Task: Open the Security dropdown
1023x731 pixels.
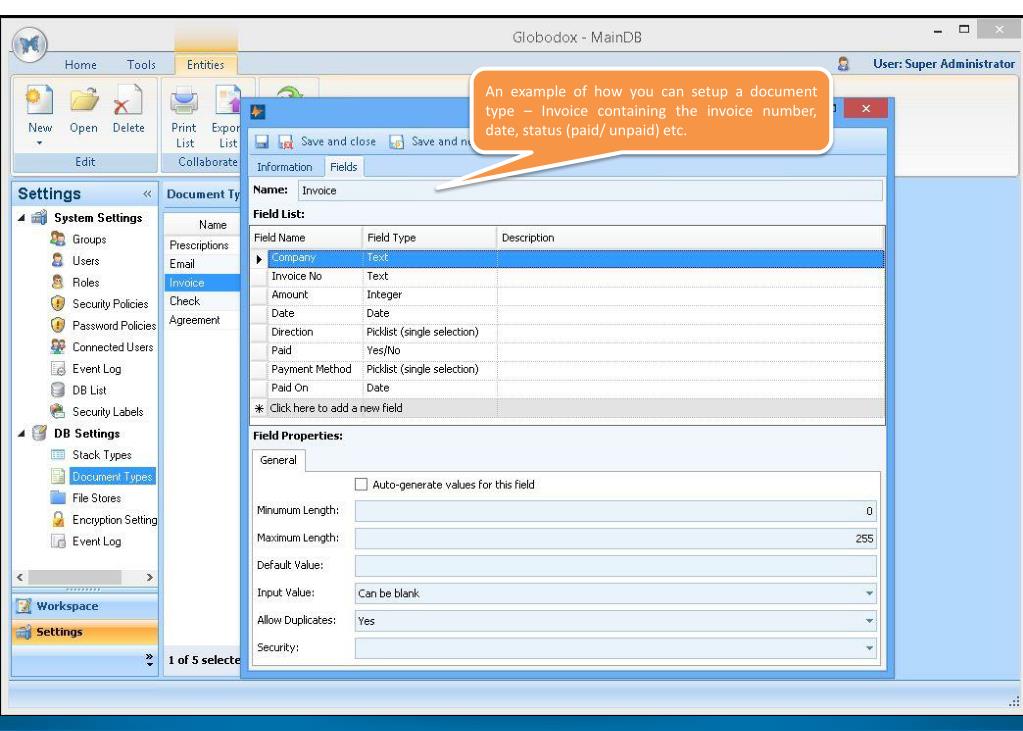Action: coord(869,648)
